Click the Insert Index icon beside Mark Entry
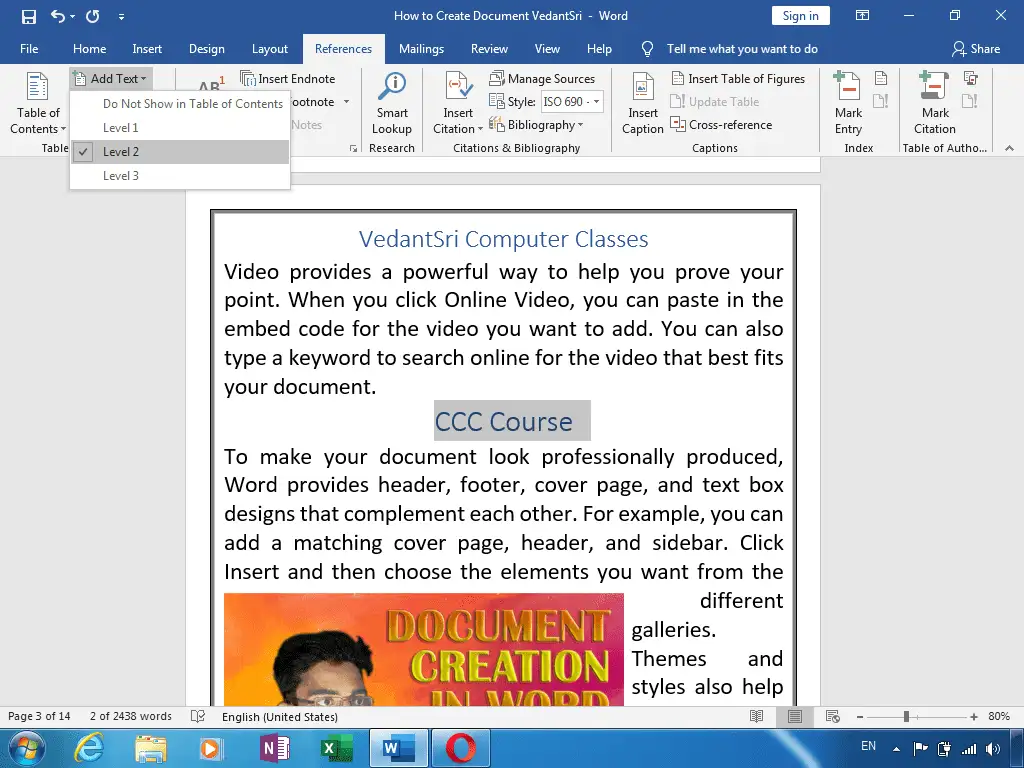Viewport: 1024px width, 768px height. 880,79
